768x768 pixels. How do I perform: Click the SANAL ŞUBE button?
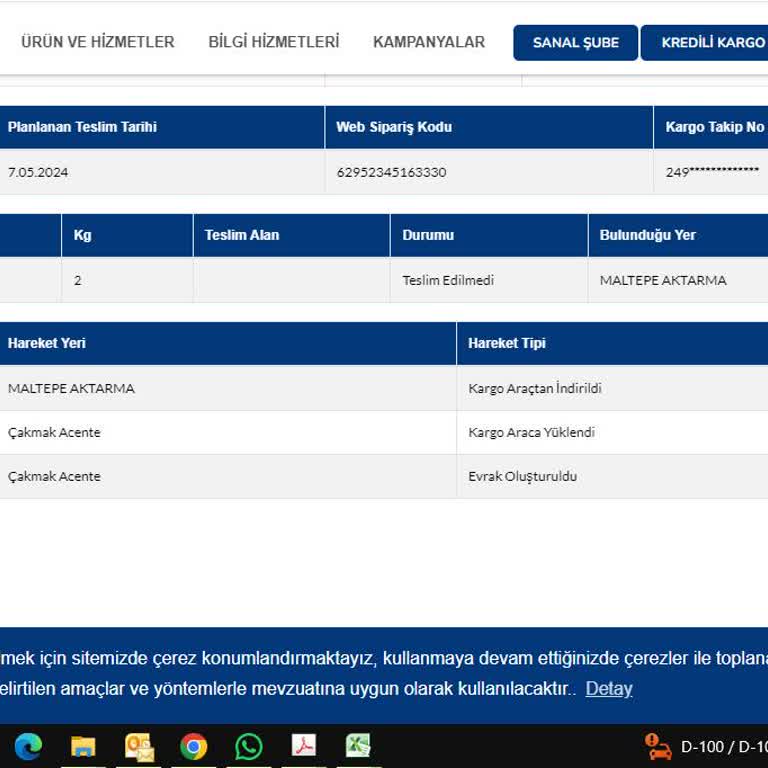576,43
